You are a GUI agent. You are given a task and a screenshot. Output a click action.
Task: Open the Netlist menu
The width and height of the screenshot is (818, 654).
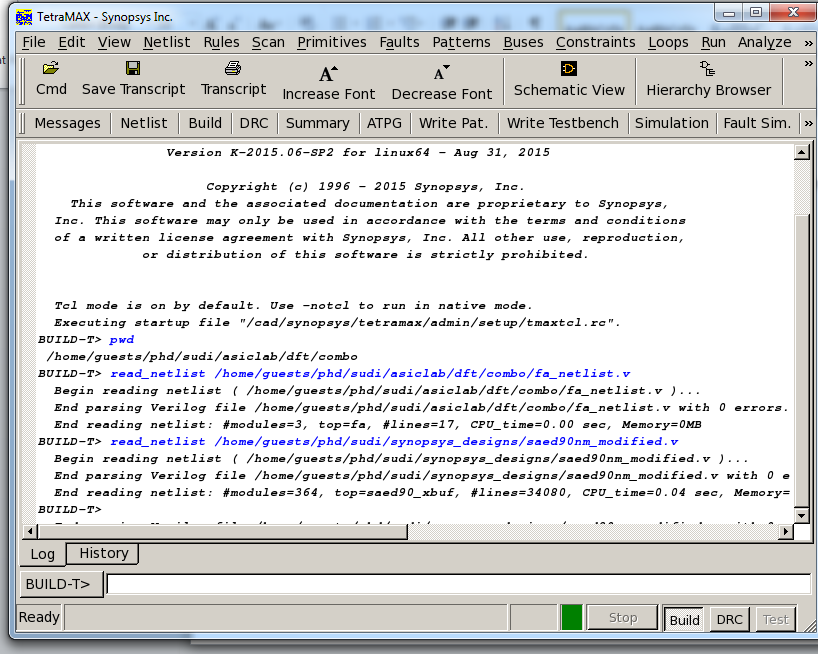point(167,42)
